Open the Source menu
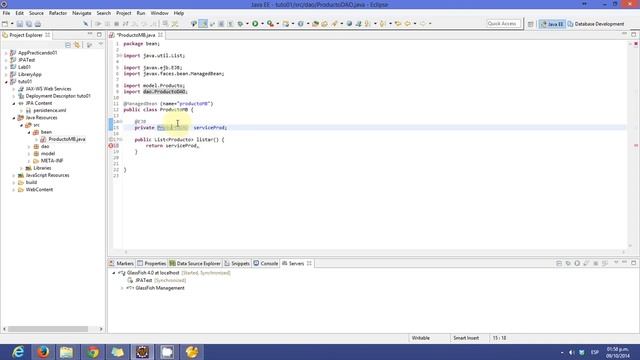The image size is (640, 360). tap(36, 13)
